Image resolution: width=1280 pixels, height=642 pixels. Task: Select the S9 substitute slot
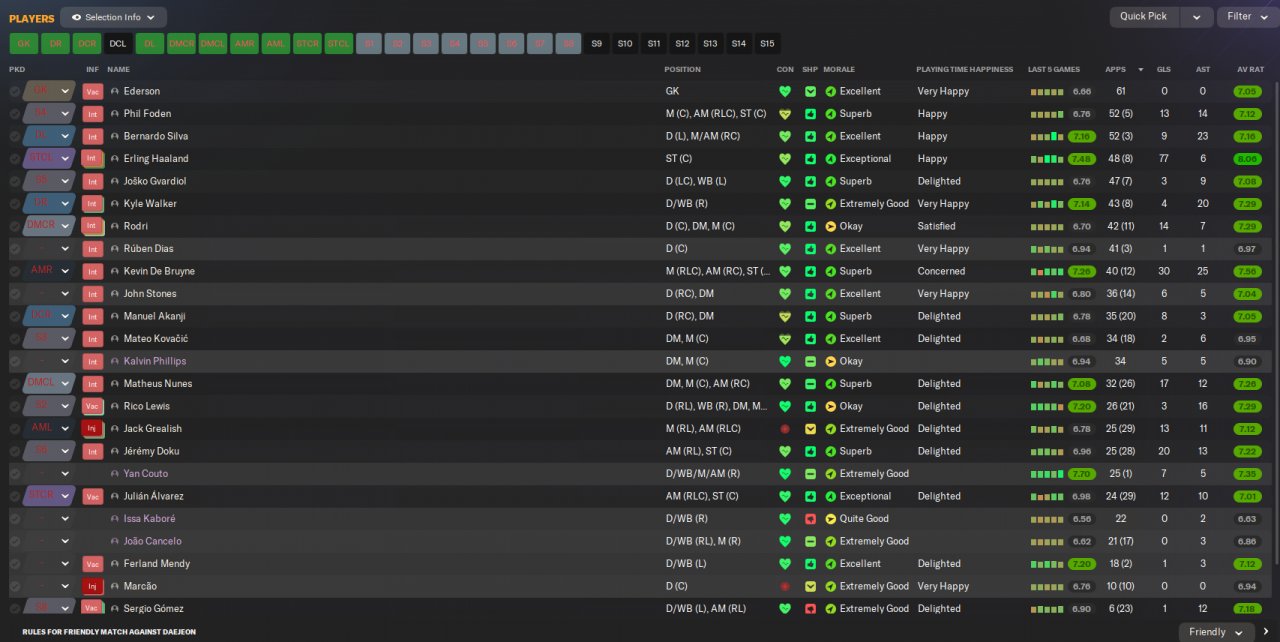tap(597, 44)
